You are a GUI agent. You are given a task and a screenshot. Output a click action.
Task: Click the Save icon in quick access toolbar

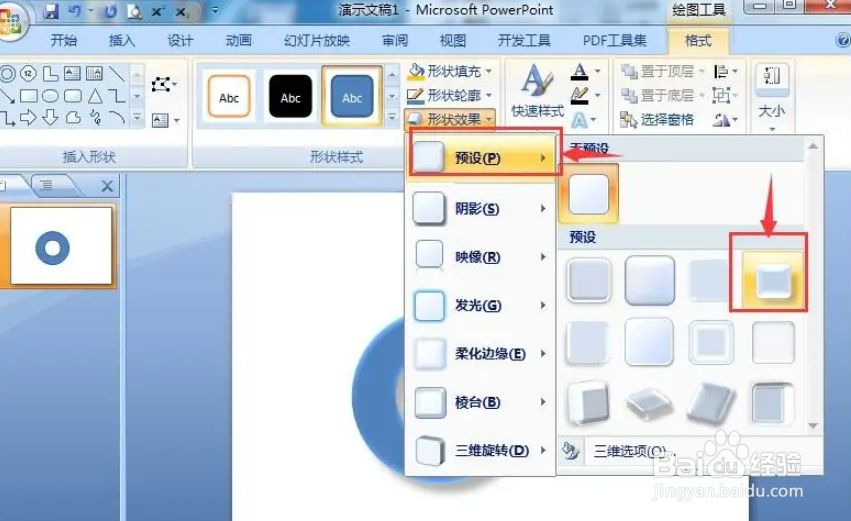(51, 11)
